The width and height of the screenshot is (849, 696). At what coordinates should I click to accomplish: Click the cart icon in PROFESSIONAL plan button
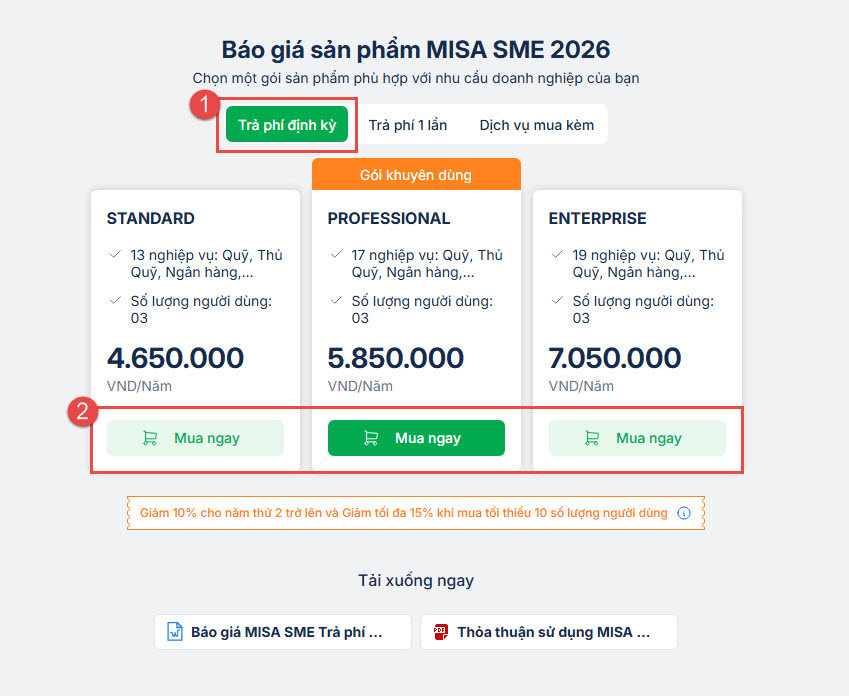point(371,438)
